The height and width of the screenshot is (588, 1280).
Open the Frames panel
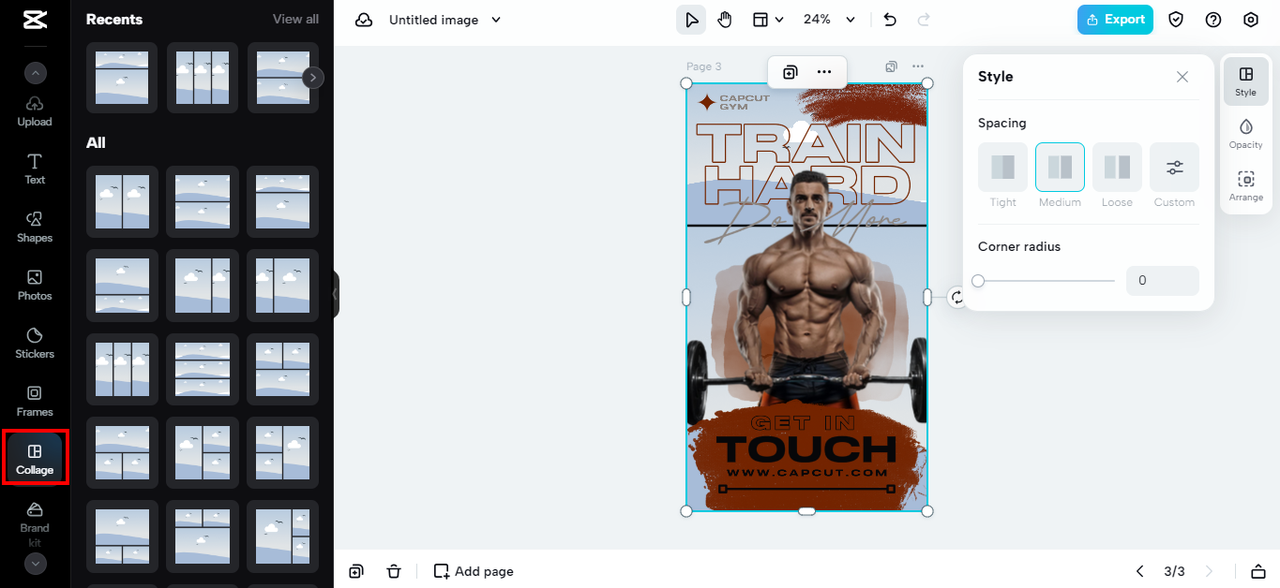[35, 402]
